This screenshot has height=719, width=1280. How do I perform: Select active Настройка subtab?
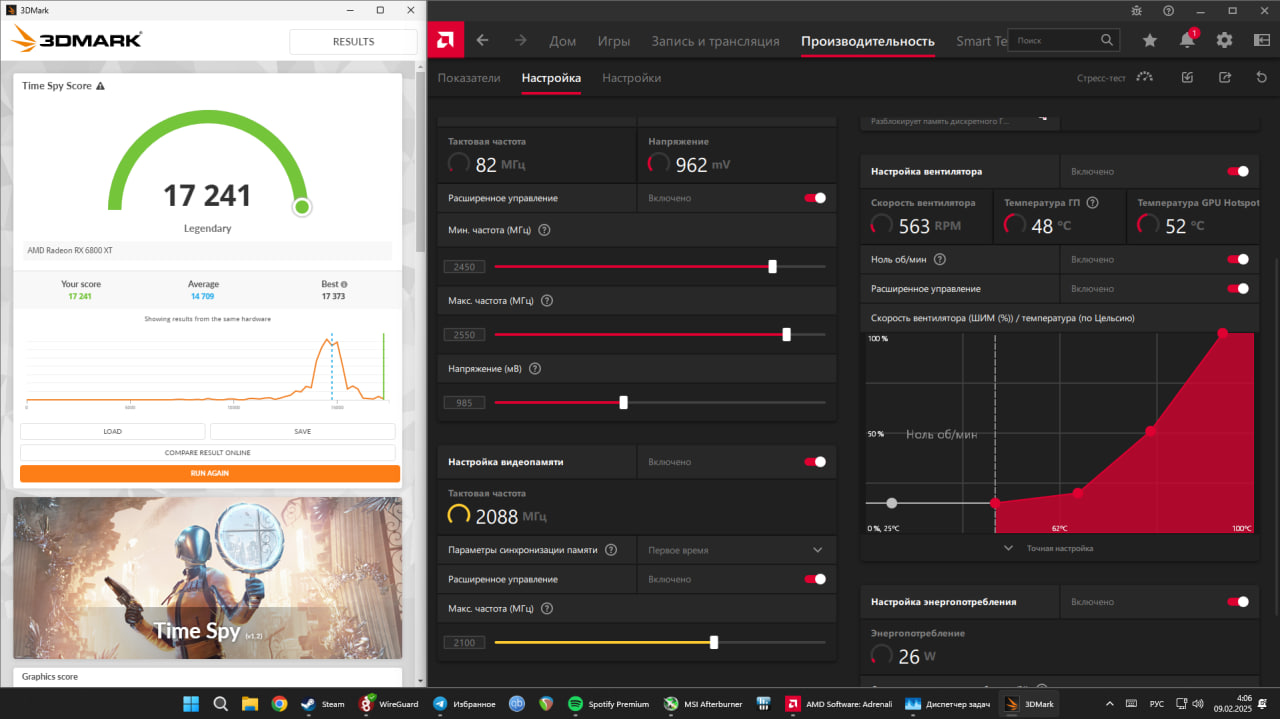click(x=551, y=78)
